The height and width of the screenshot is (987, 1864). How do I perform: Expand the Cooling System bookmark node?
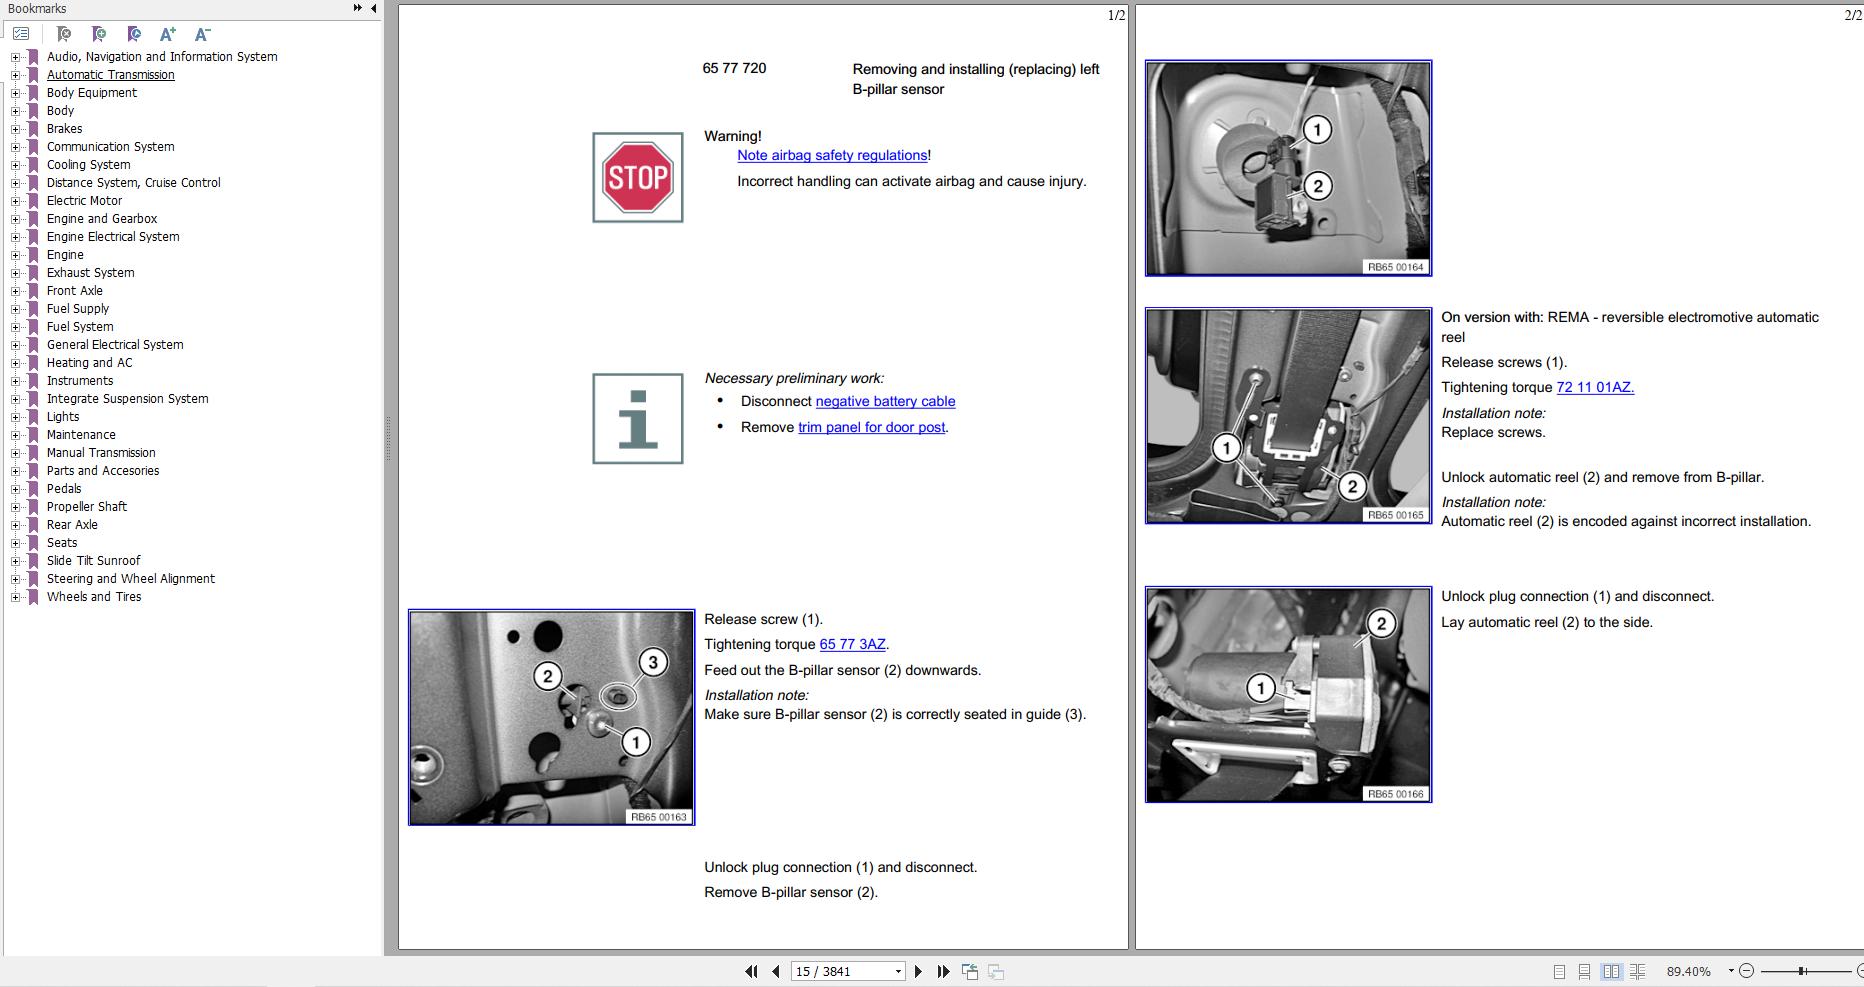[15, 165]
